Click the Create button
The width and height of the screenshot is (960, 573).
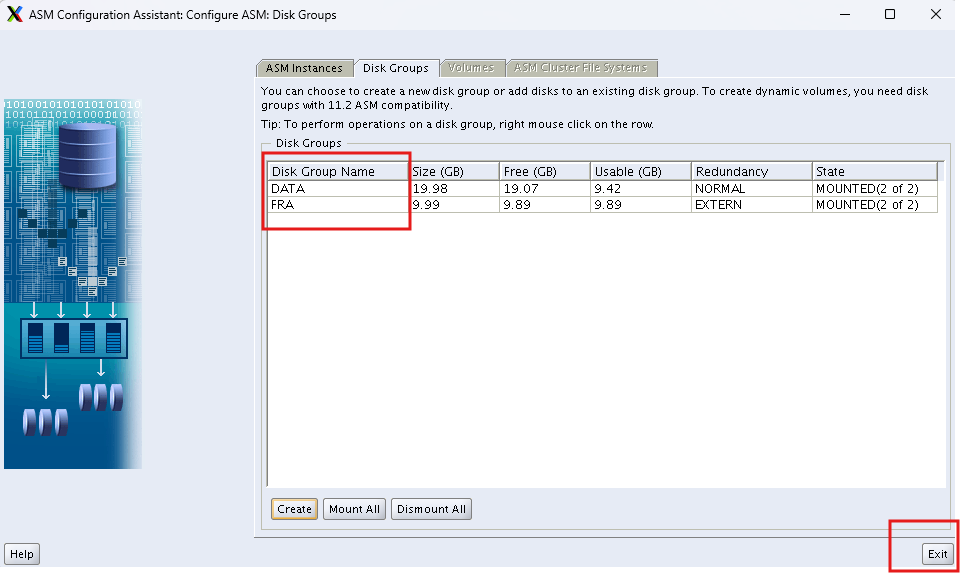point(294,509)
